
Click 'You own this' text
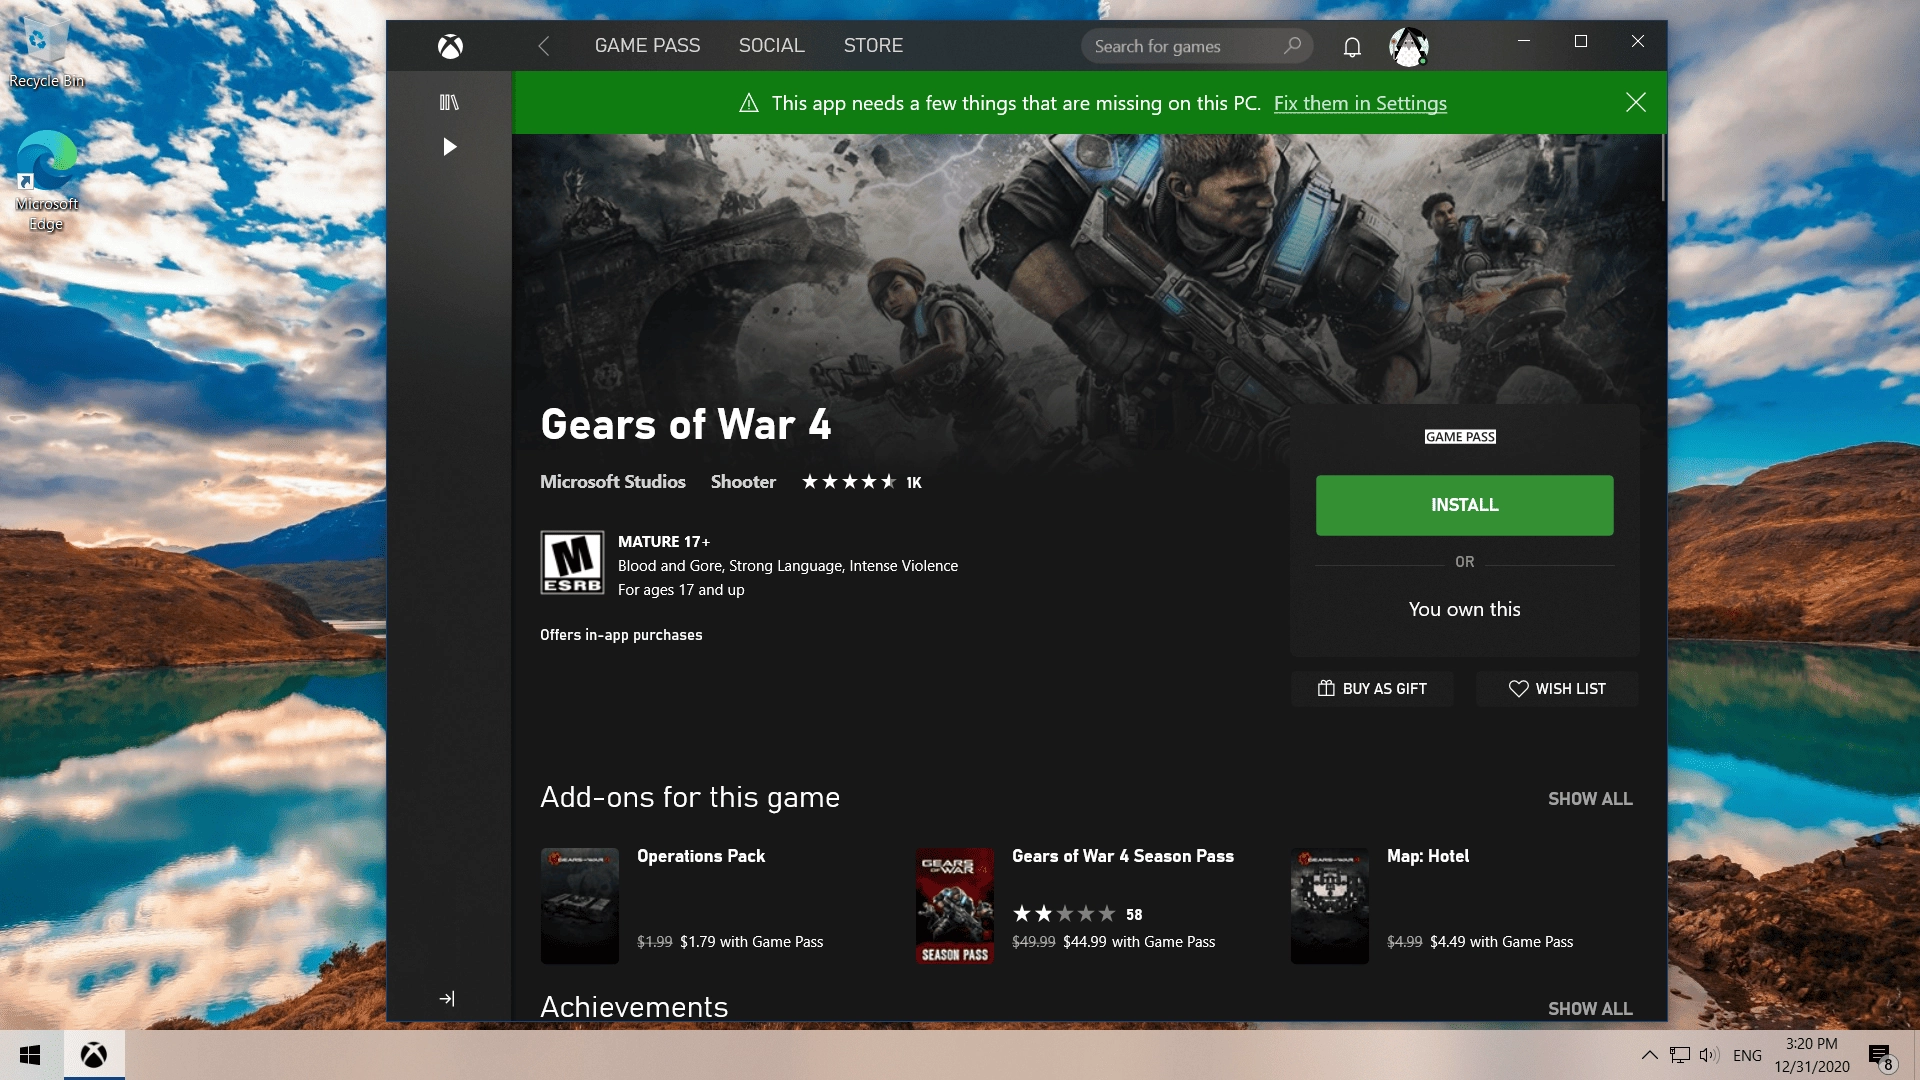click(x=1464, y=609)
